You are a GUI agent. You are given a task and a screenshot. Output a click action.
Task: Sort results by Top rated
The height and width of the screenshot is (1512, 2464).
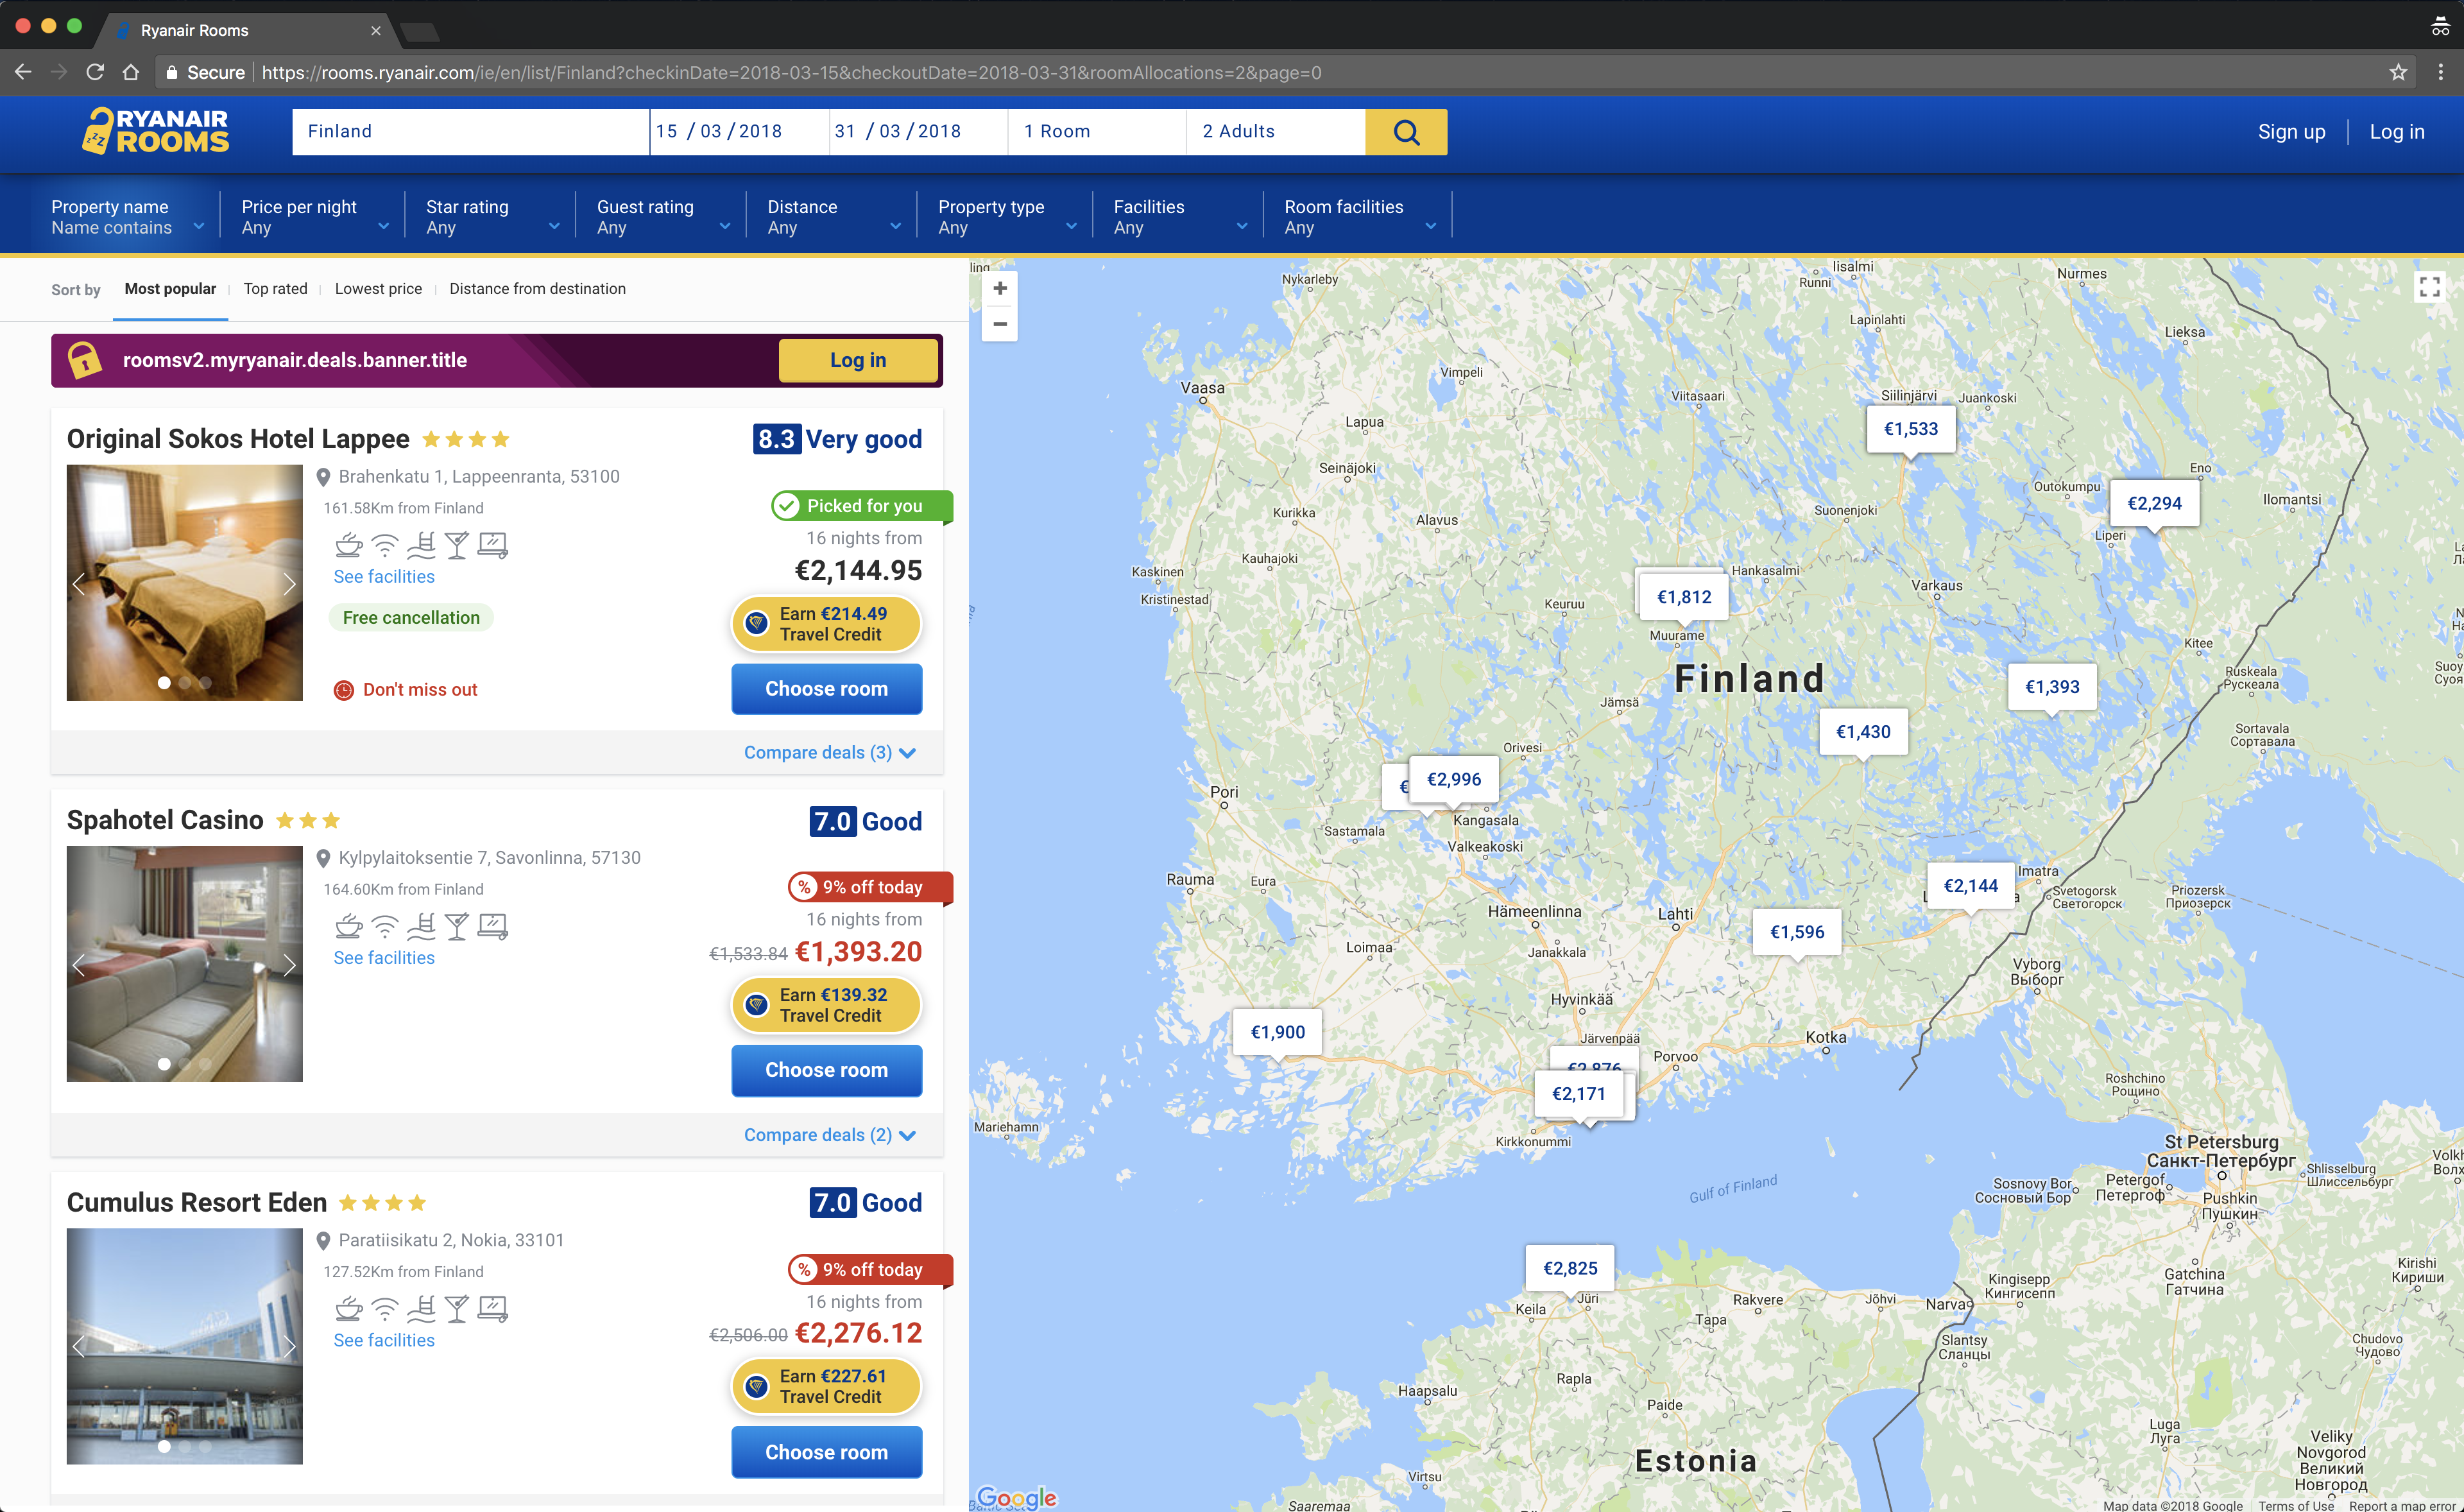coord(275,289)
